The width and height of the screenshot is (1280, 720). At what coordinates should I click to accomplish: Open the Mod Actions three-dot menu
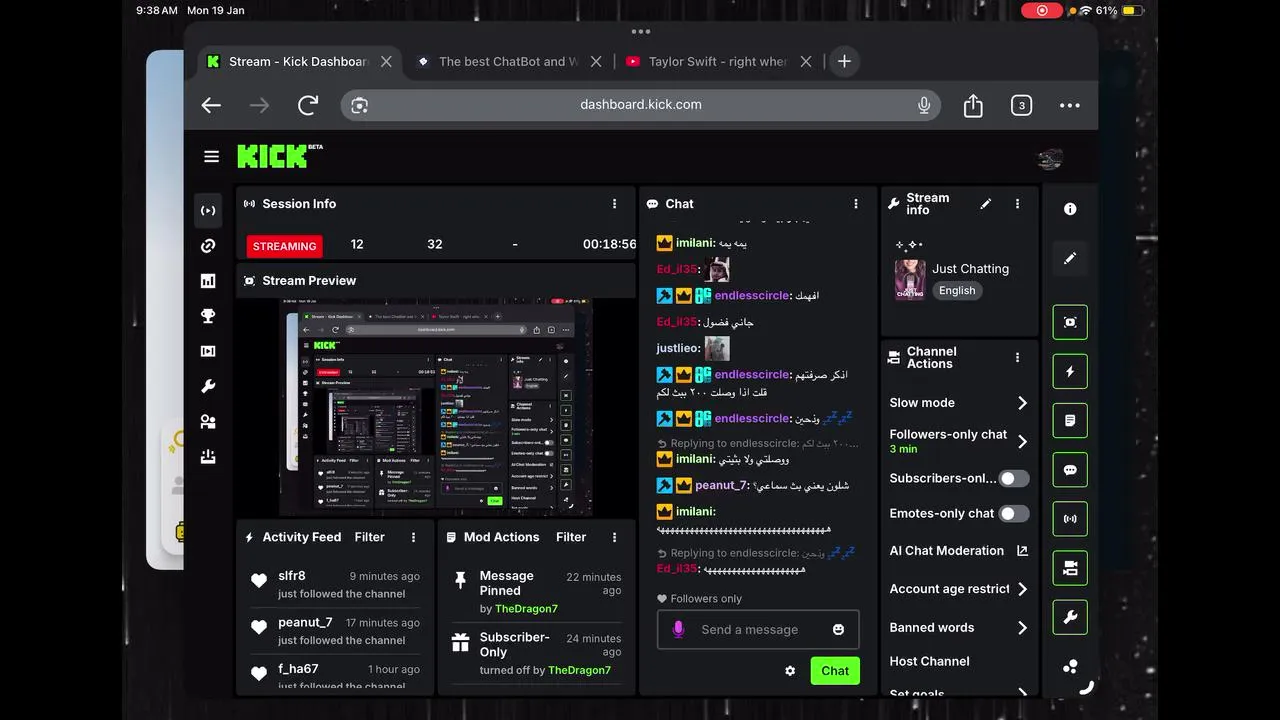pyautogui.click(x=615, y=537)
